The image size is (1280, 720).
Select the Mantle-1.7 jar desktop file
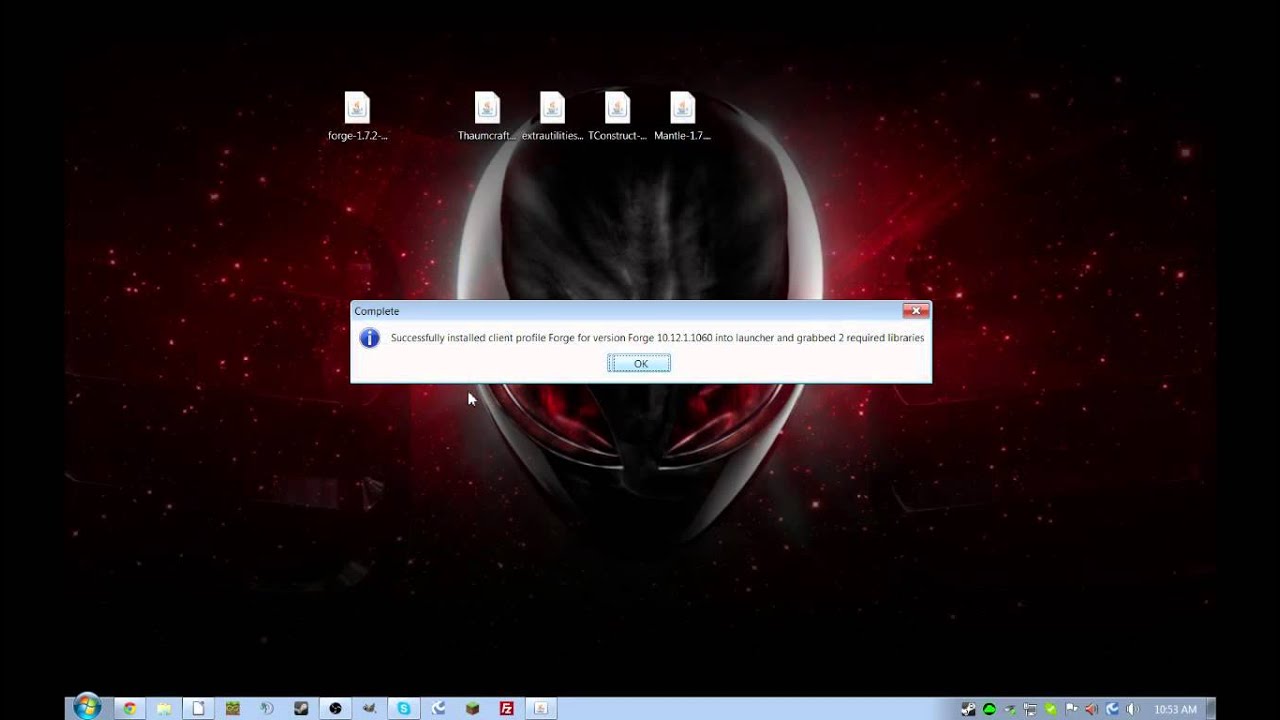pyautogui.click(x=682, y=117)
